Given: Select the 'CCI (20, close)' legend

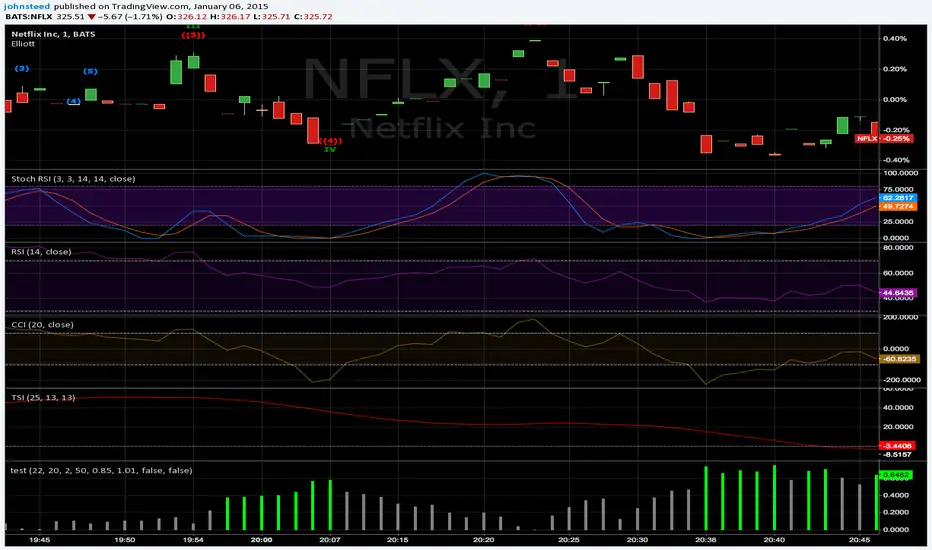Looking at the screenshot, I should pyautogui.click(x=43, y=325).
